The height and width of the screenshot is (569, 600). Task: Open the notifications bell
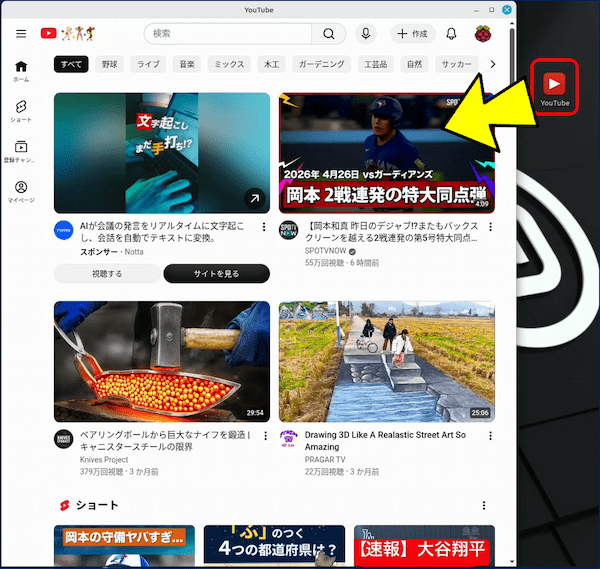tap(452, 34)
